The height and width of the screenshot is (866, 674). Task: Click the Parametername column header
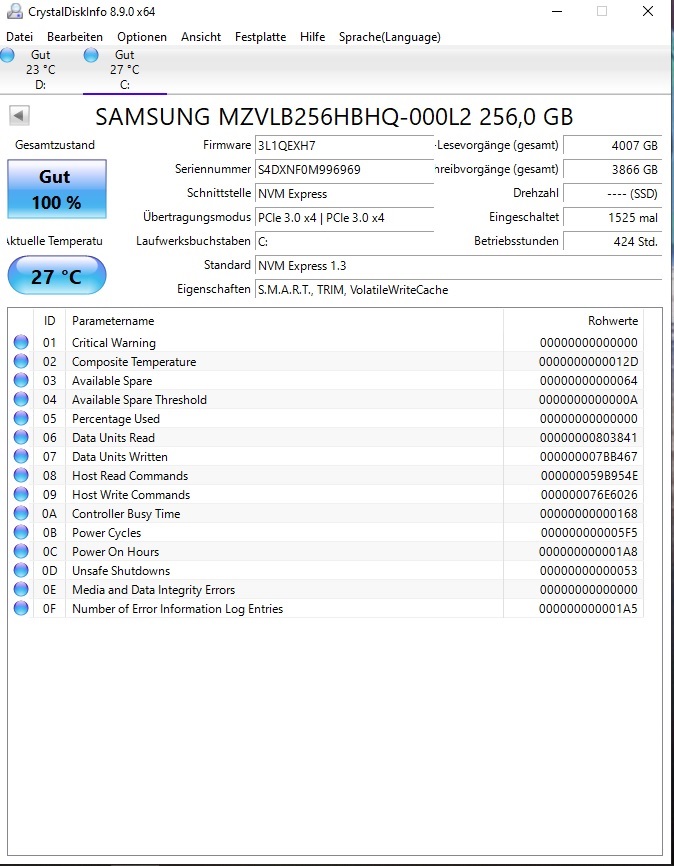[285, 321]
